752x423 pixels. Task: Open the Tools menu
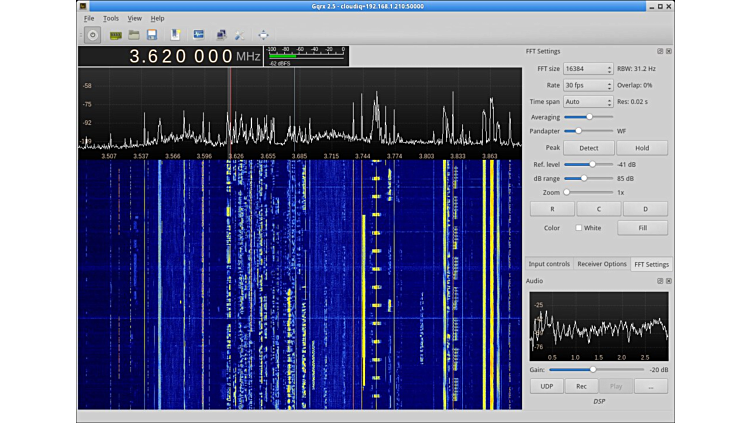pos(111,18)
